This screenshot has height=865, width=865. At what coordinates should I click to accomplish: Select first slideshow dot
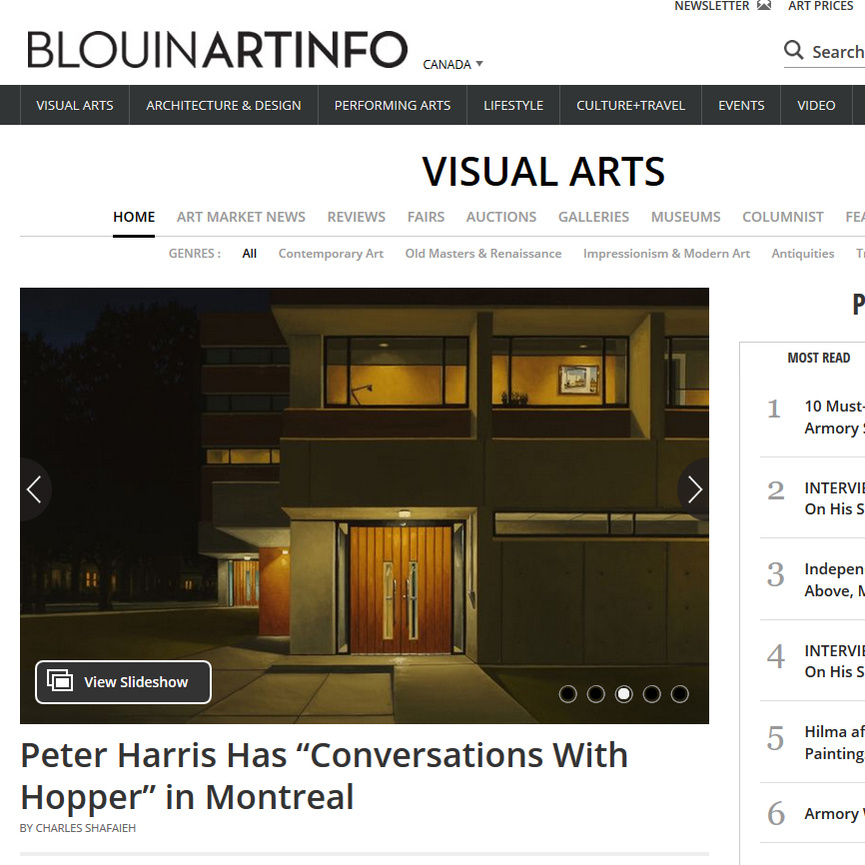tap(568, 693)
